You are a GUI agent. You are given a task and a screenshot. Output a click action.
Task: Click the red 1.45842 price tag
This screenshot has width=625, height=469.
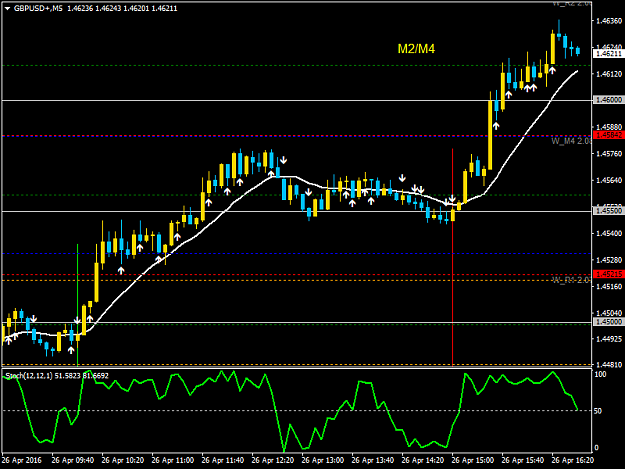609,135
